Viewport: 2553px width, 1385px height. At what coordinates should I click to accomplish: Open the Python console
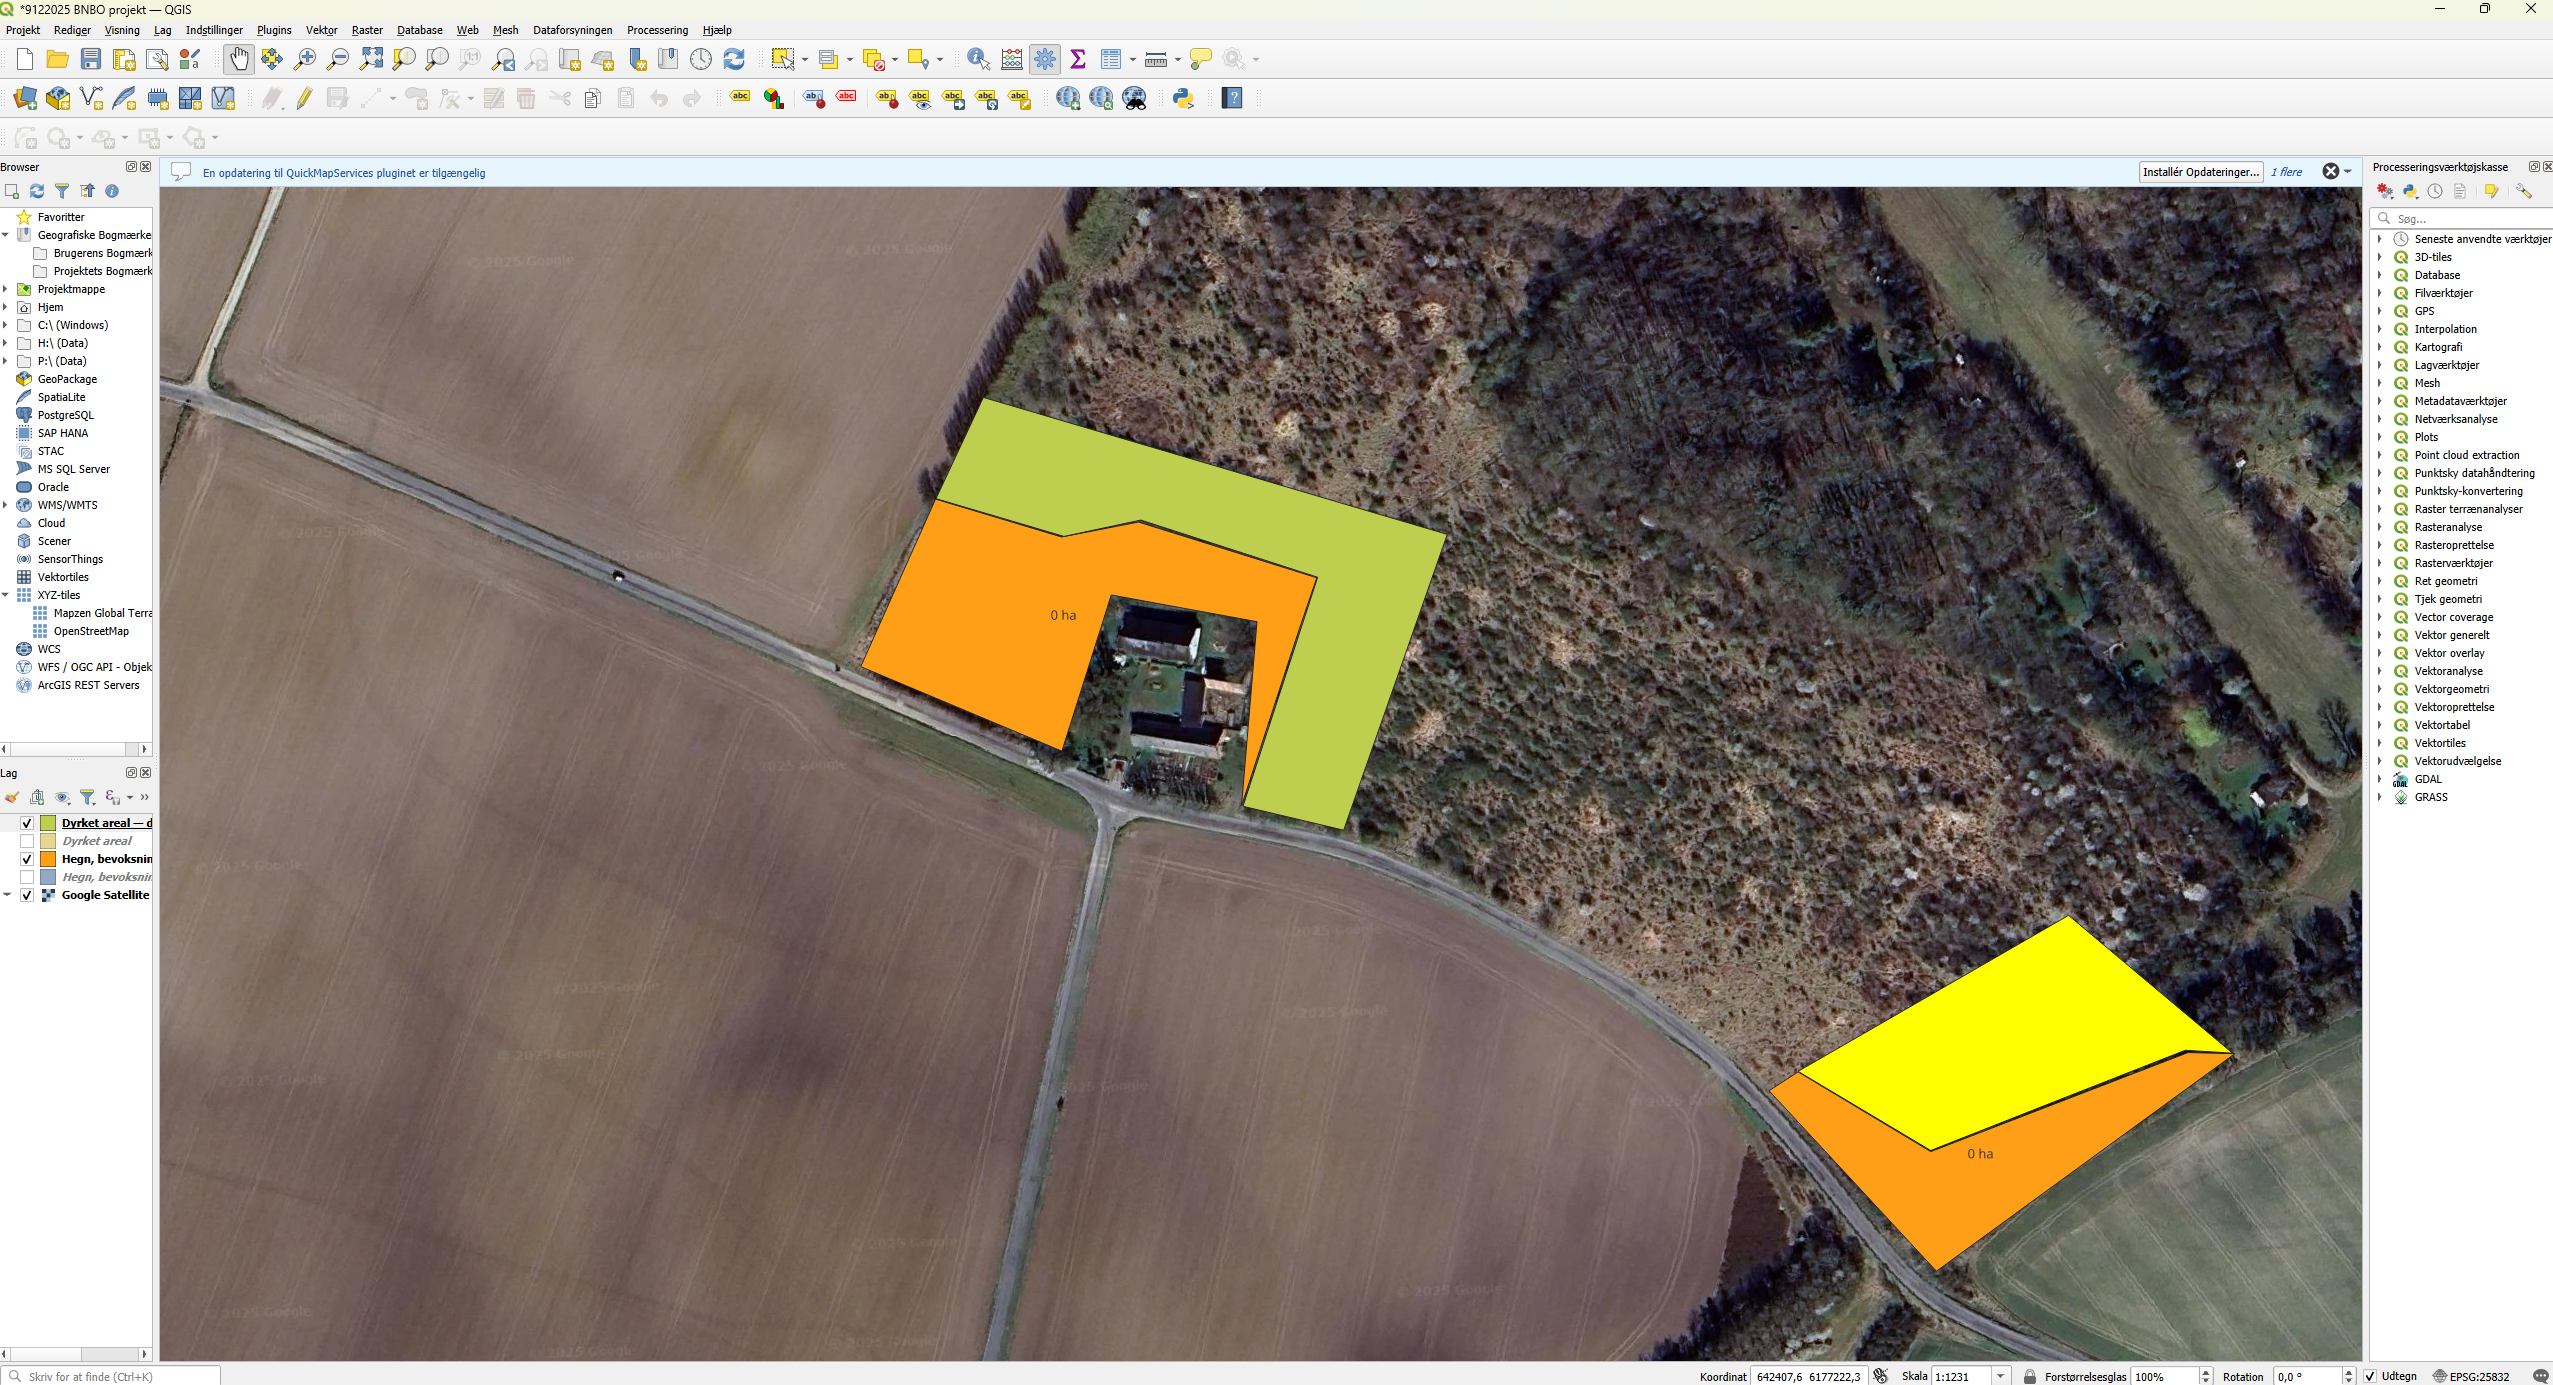[x=1183, y=98]
